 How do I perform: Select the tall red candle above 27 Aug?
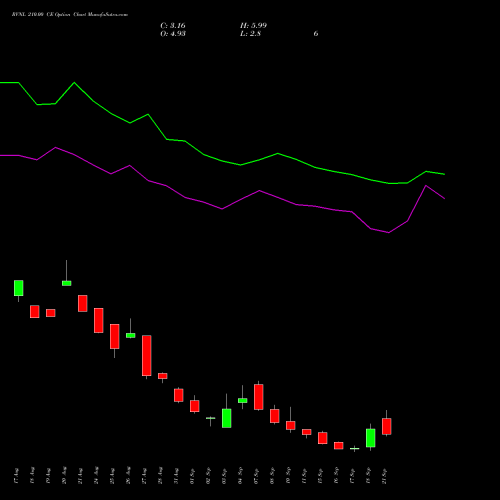point(147,356)
